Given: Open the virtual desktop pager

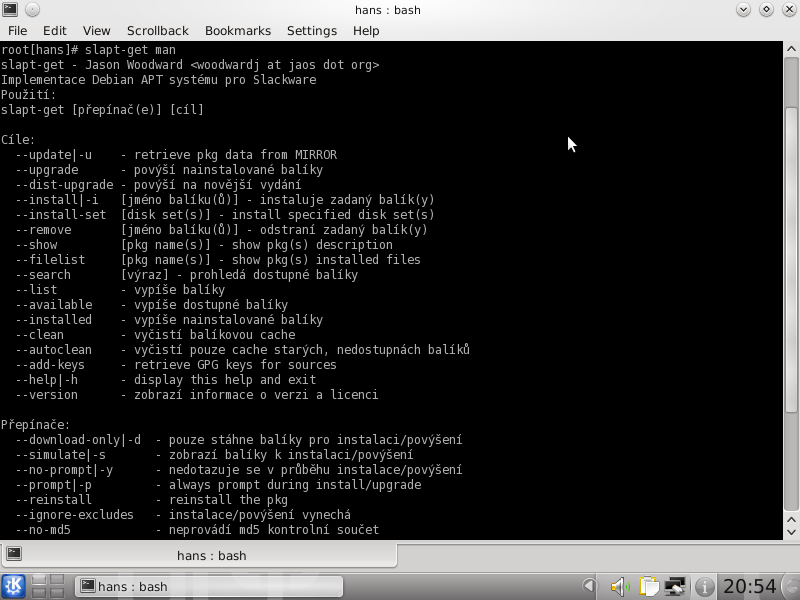Looking at the screenshot, I should tap(47, 586).
